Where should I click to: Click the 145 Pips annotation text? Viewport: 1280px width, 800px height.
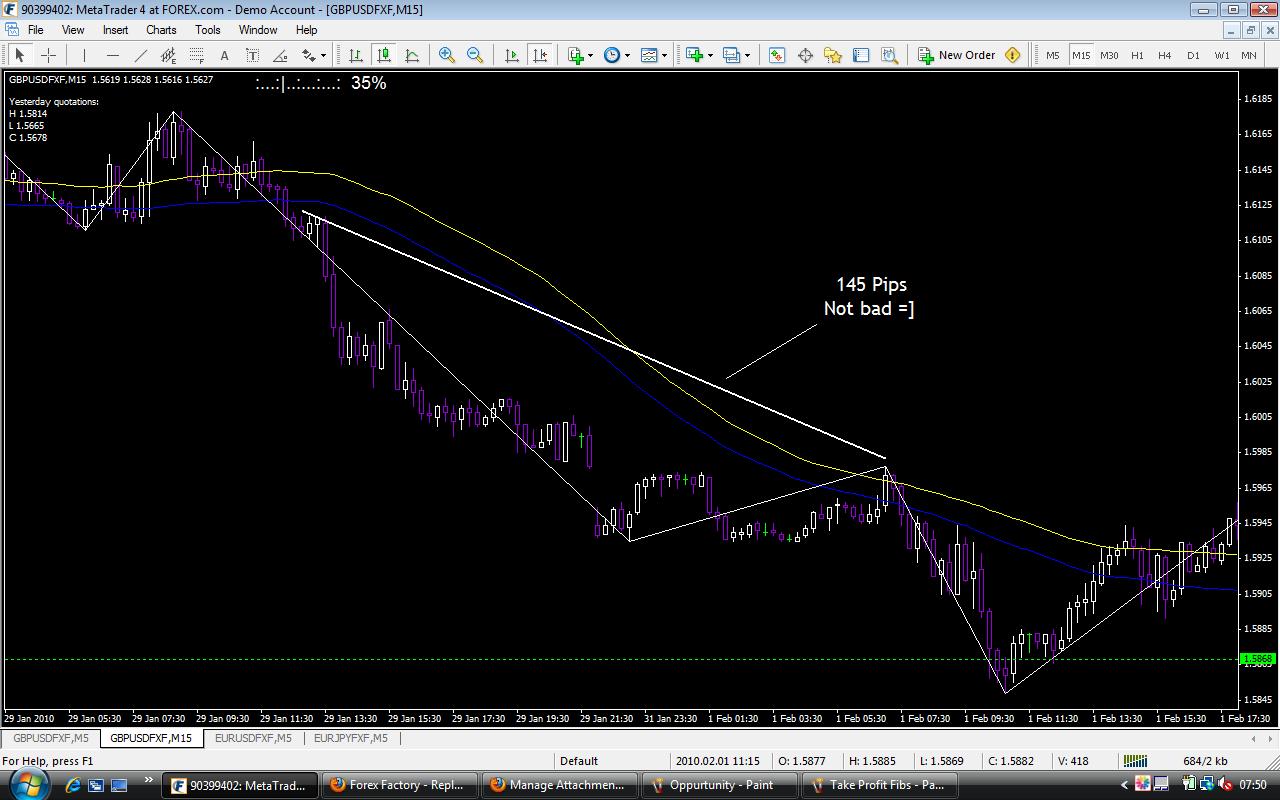871,285
